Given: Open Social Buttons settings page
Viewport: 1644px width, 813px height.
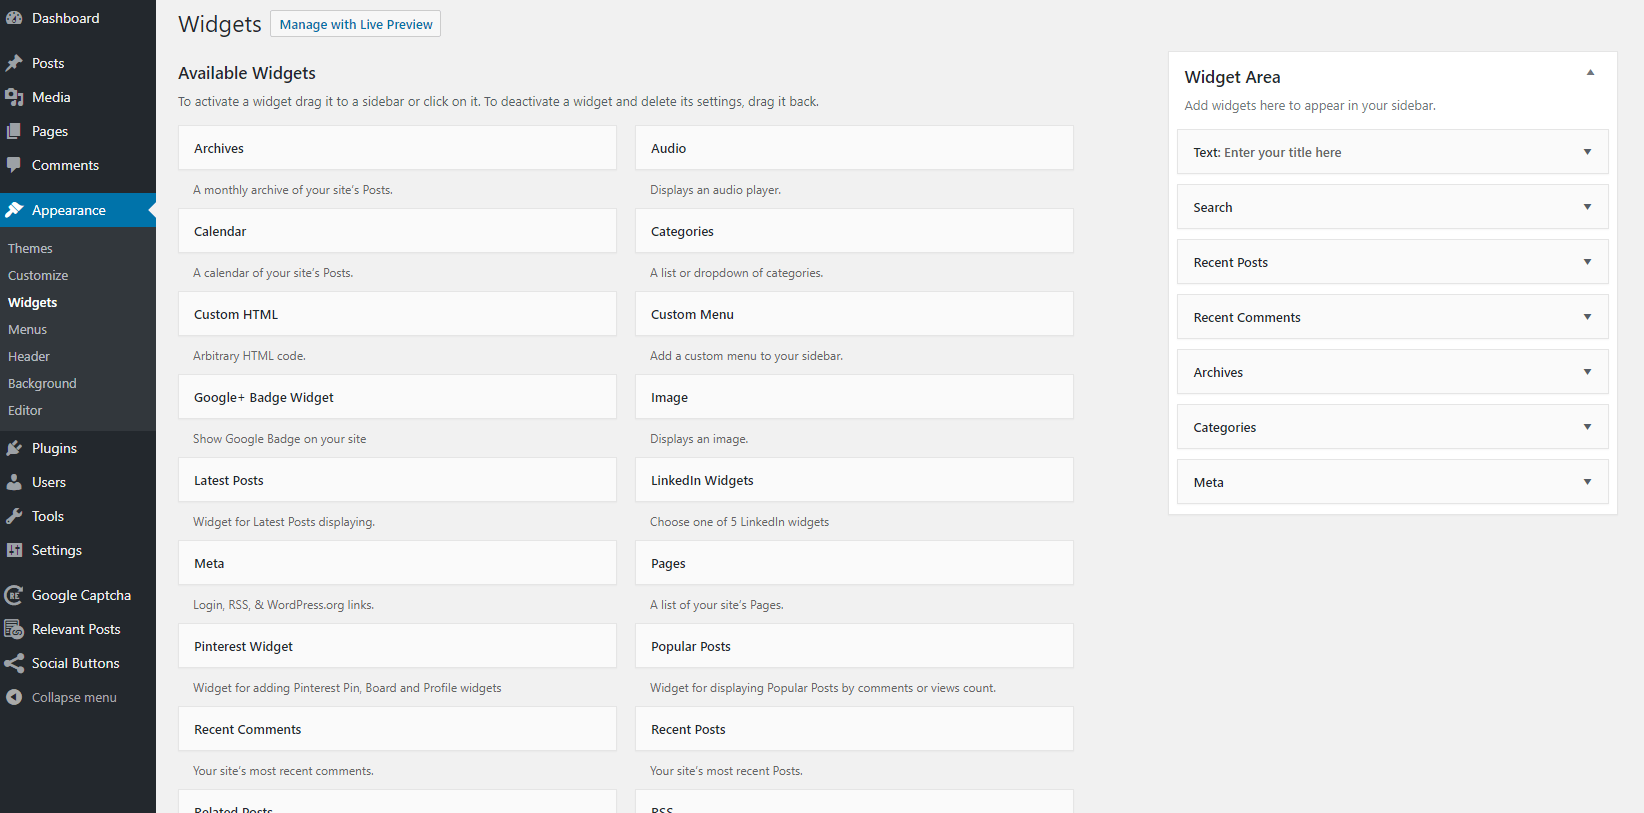Looking at the screenshot, I should 78,663.
